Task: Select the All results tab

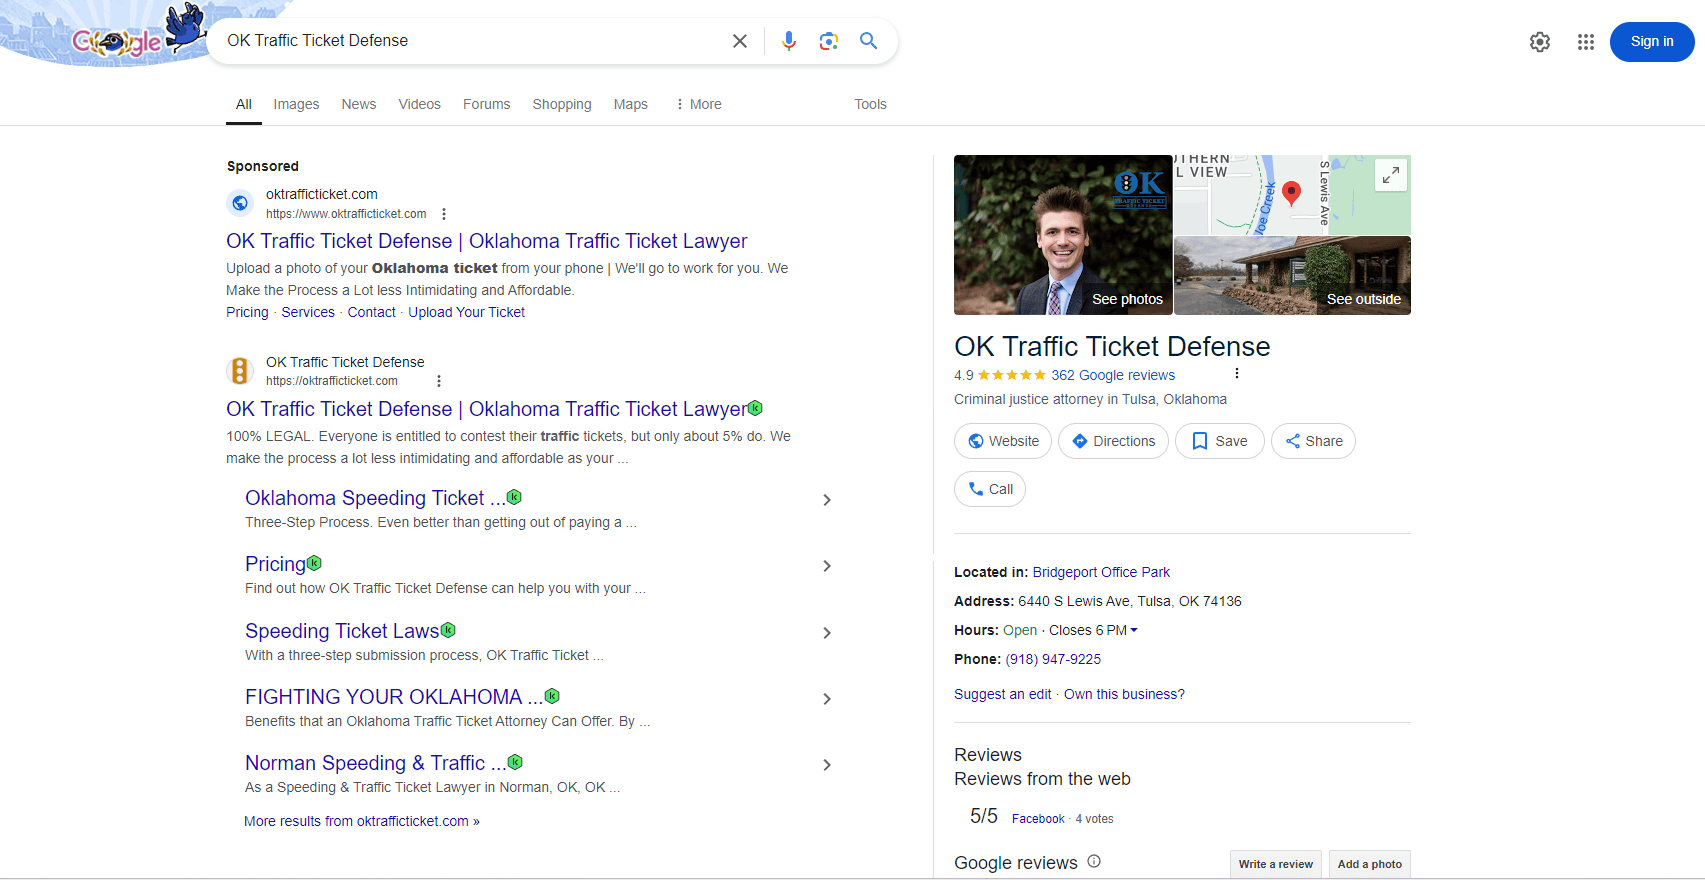Action: (244, 104)
